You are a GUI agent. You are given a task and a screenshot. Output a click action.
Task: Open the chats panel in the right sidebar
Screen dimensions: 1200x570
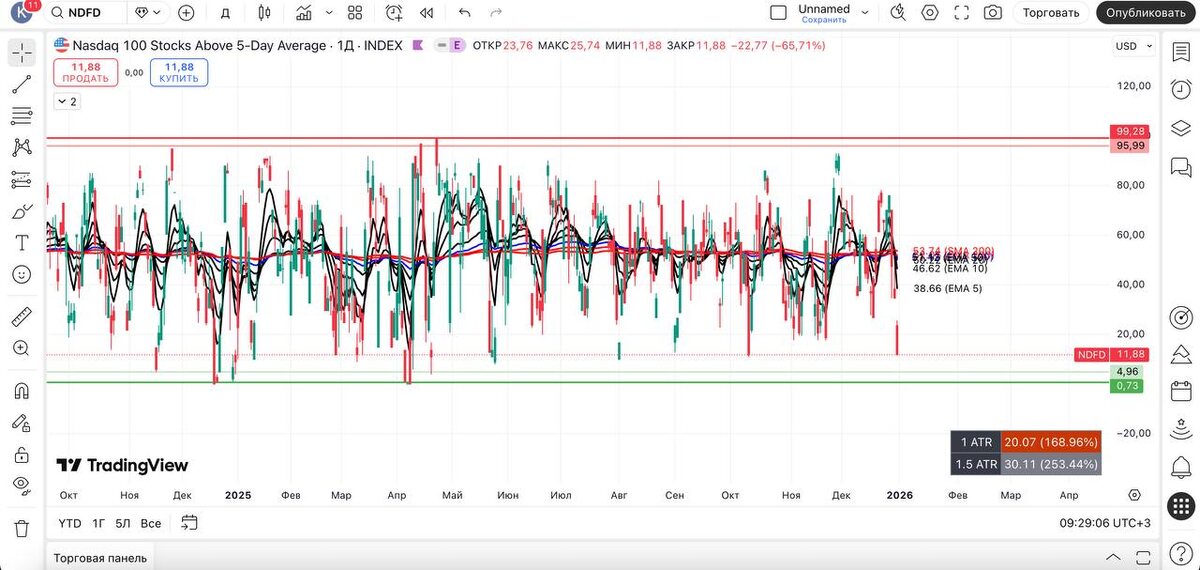(1181, 165)
